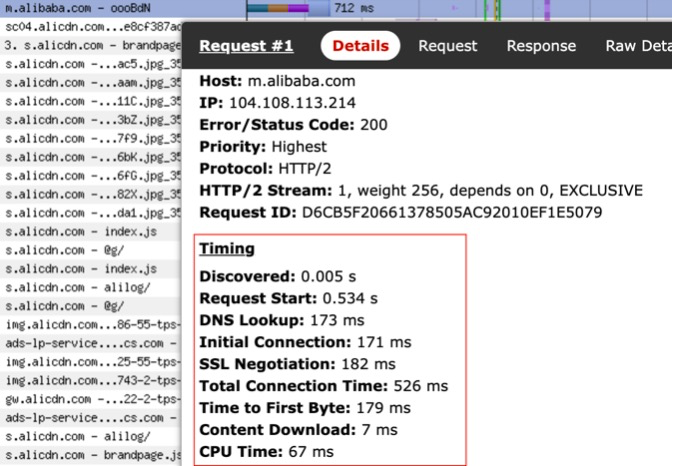Screen dimensions: 678x466
Task: Click the Request #1 heading link
Action: point(246,46)
